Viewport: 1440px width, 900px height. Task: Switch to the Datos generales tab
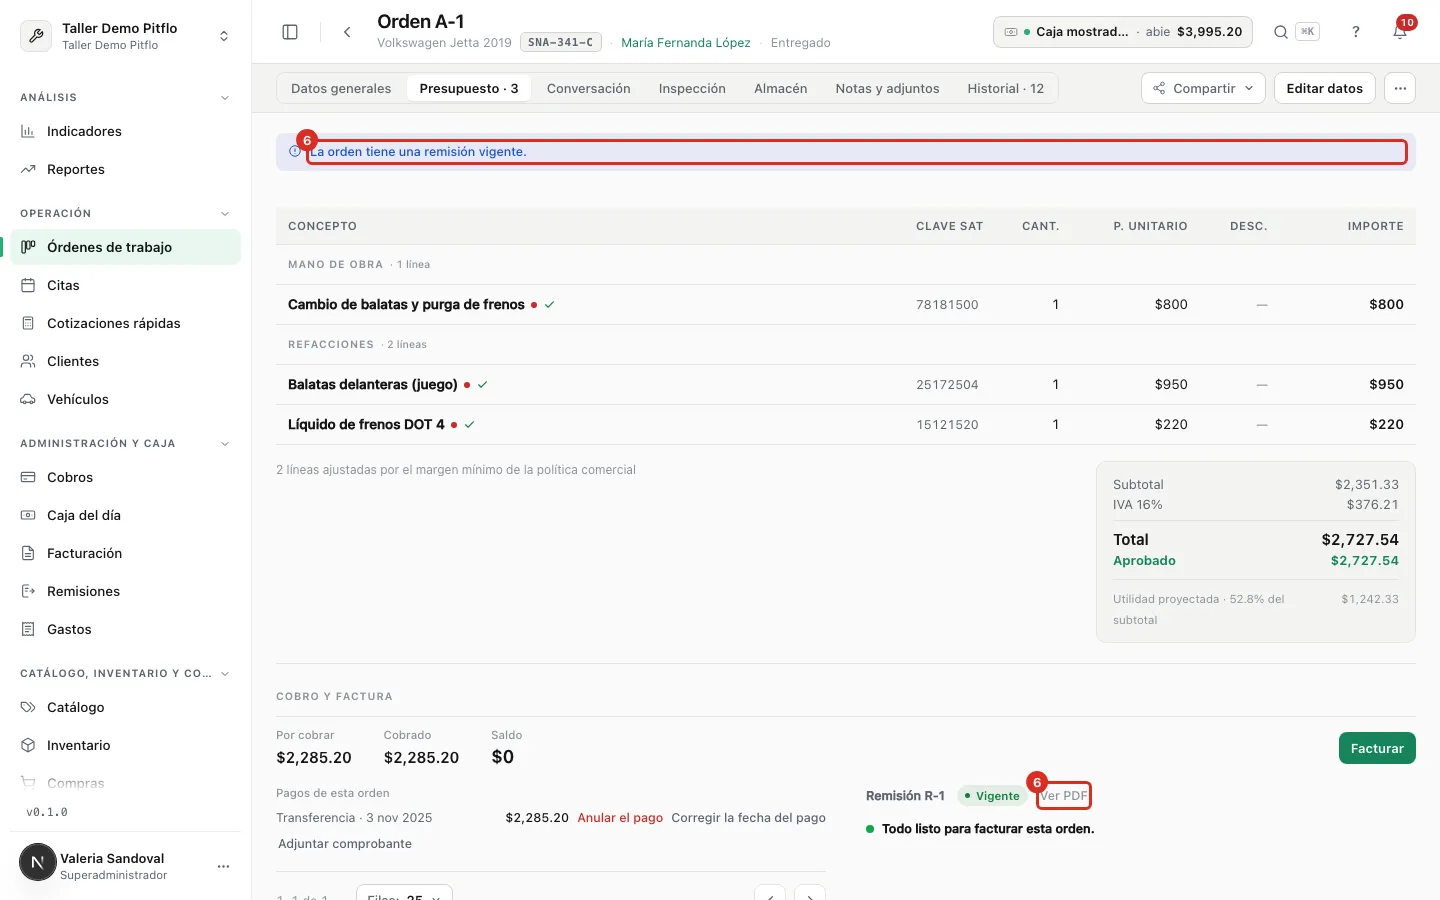[341, 88]
